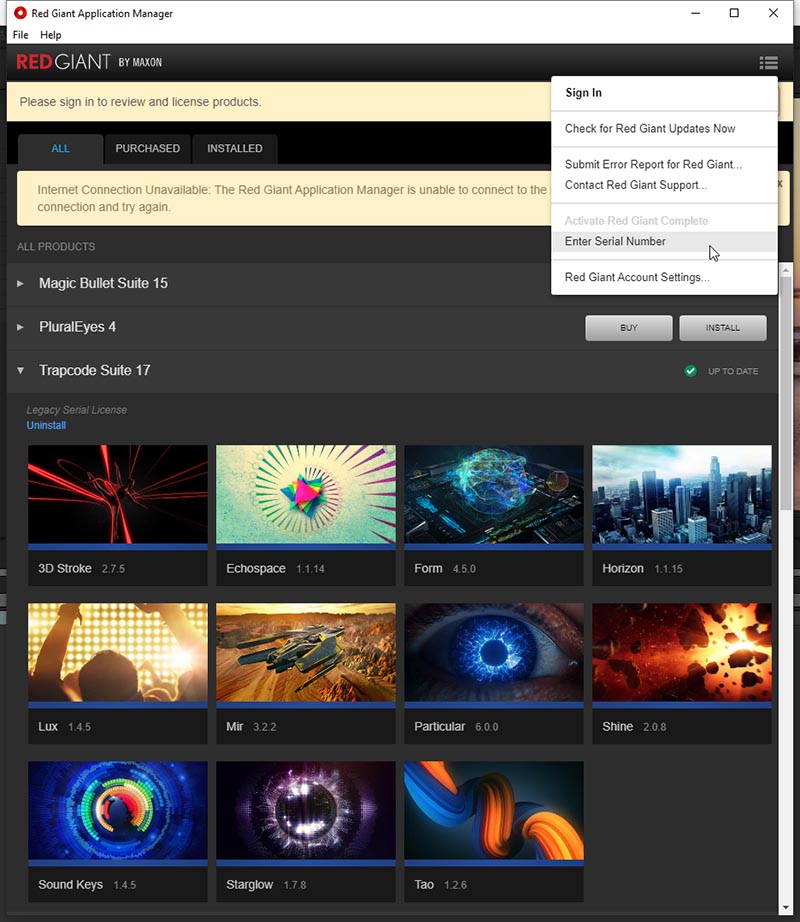Click the Lux version 1.4.5 text
This screenshot has width=800, height=922.
tap(79, 727)
